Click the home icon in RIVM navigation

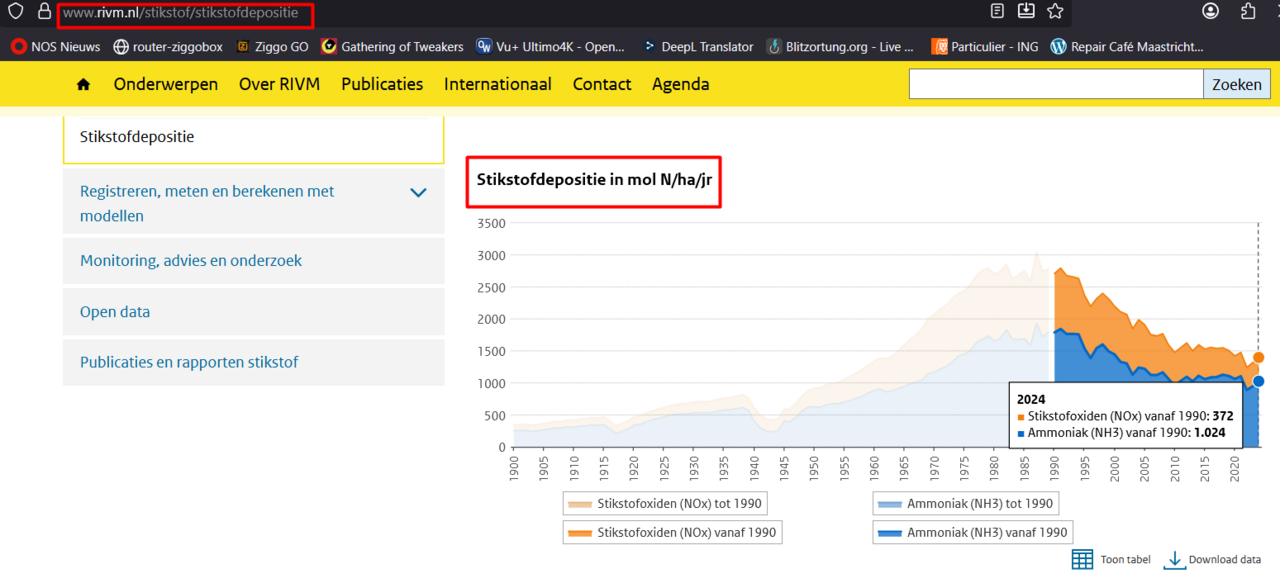83,85
